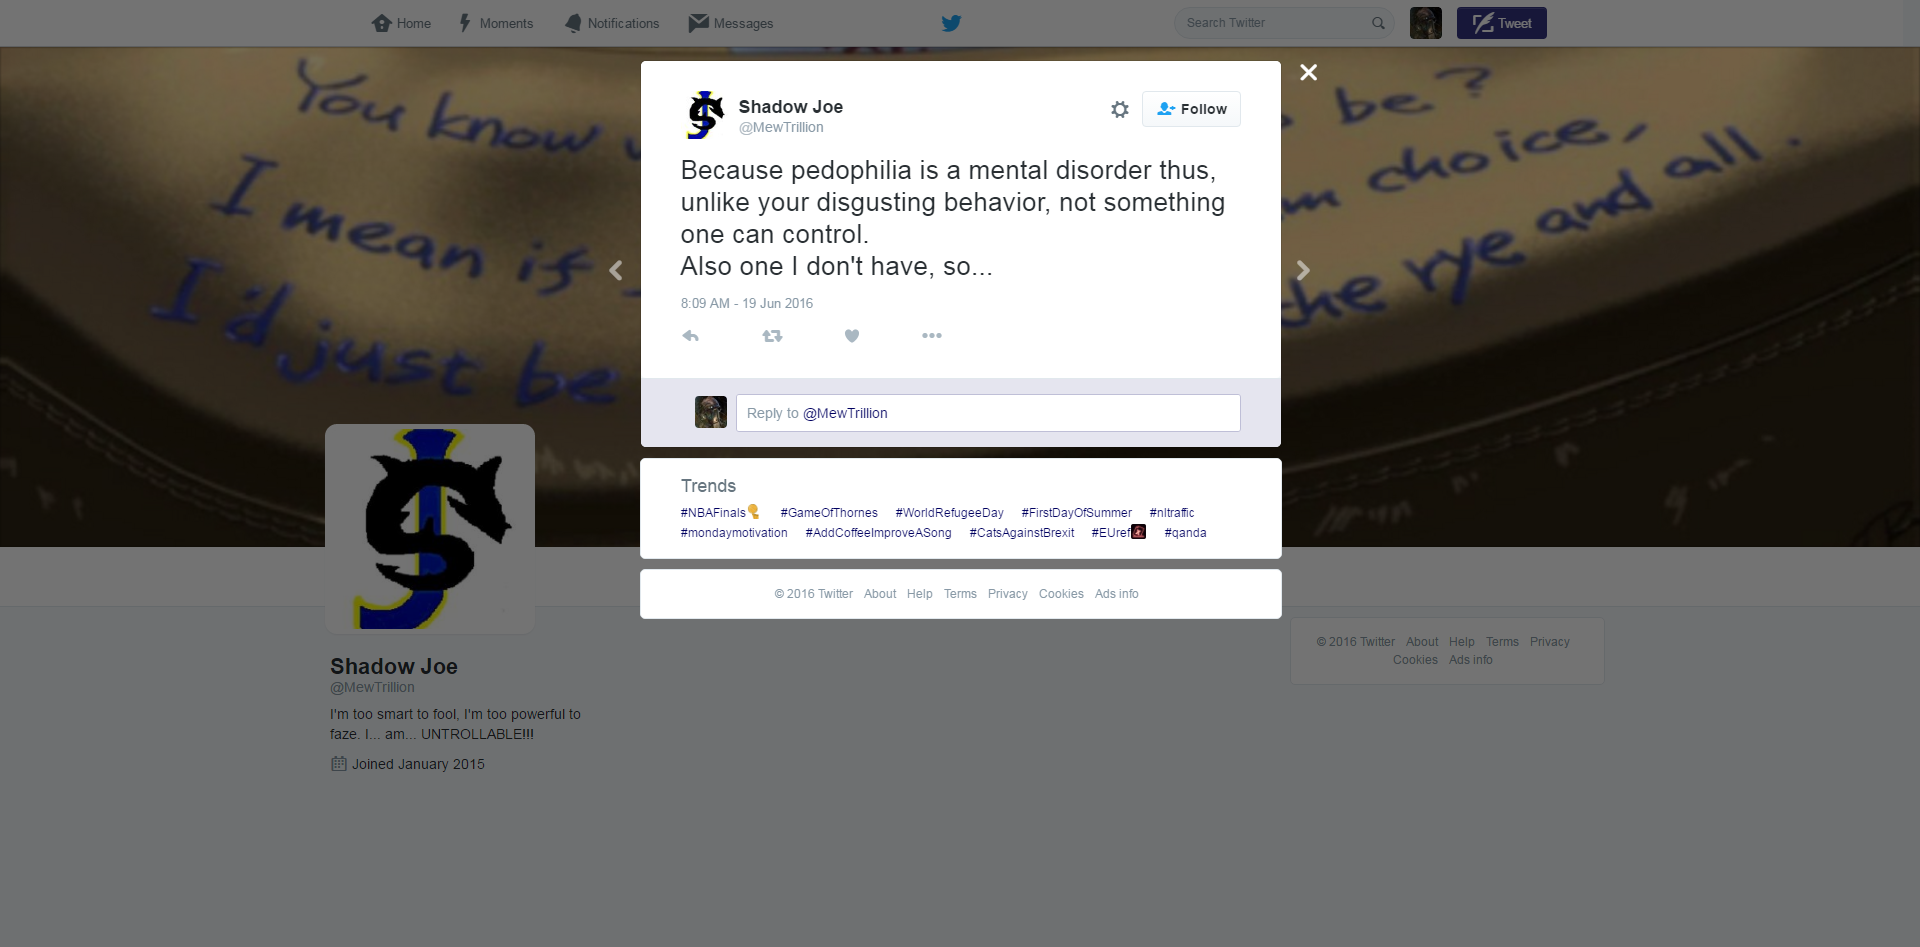Open Notifications bell in top bar

tap(611, 23)
